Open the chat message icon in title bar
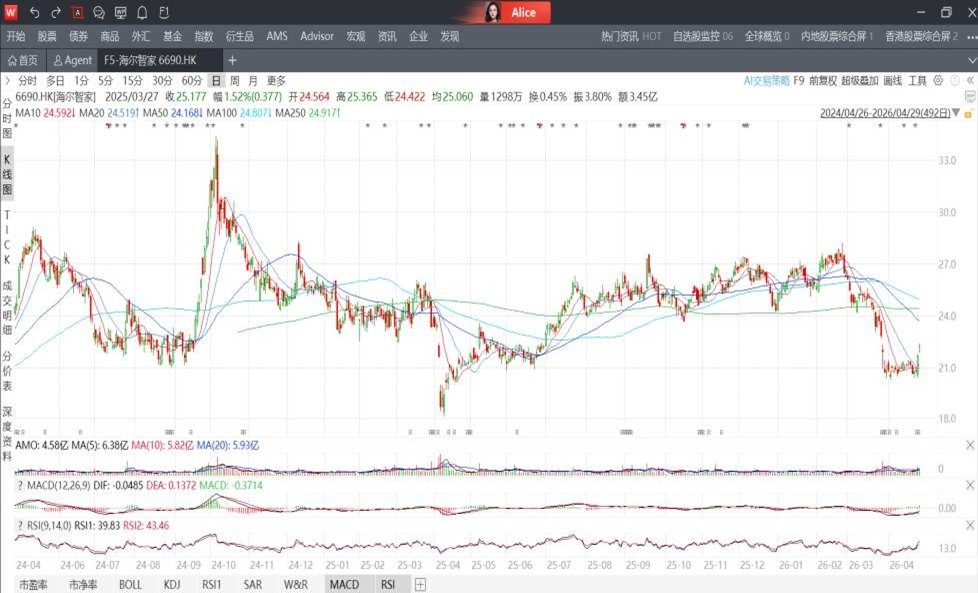Screen dimensions: 978x593 point(99,13)
